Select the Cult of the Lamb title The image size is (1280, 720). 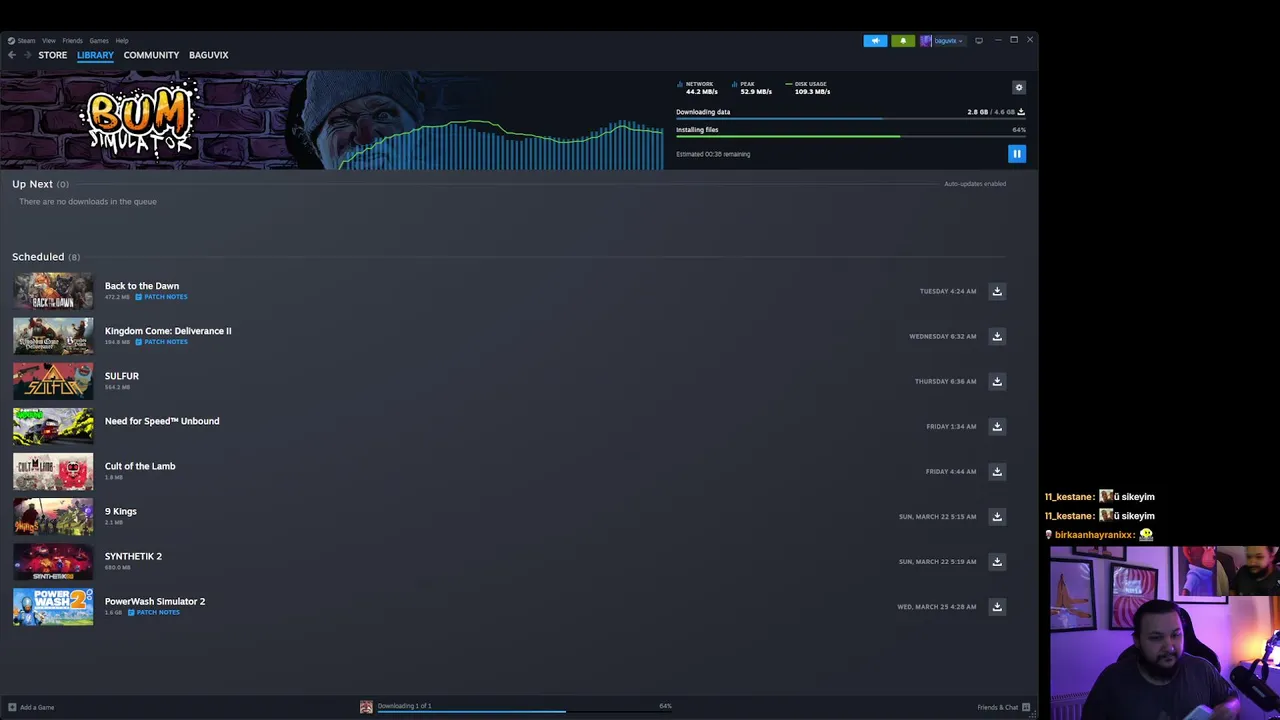(140, 466)
